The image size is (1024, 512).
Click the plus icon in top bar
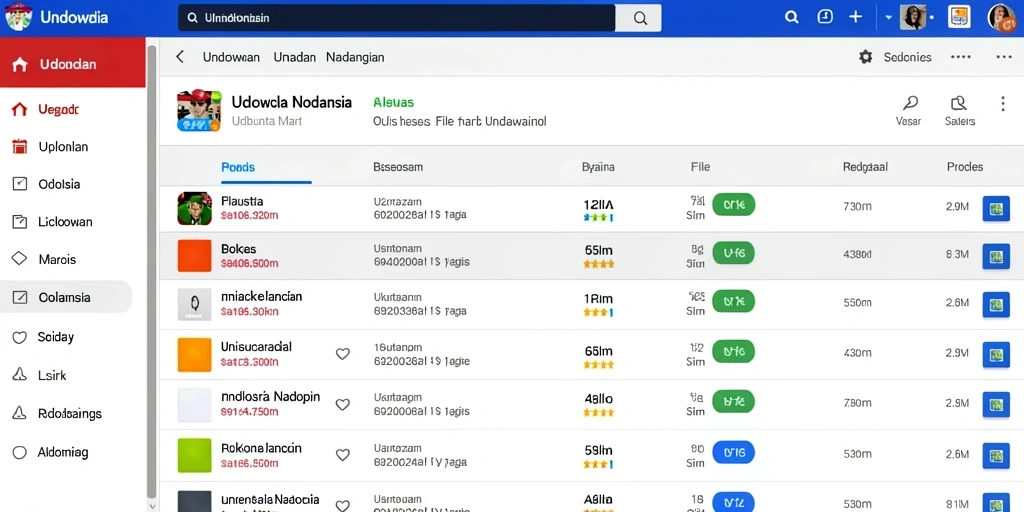pos(856,18)
